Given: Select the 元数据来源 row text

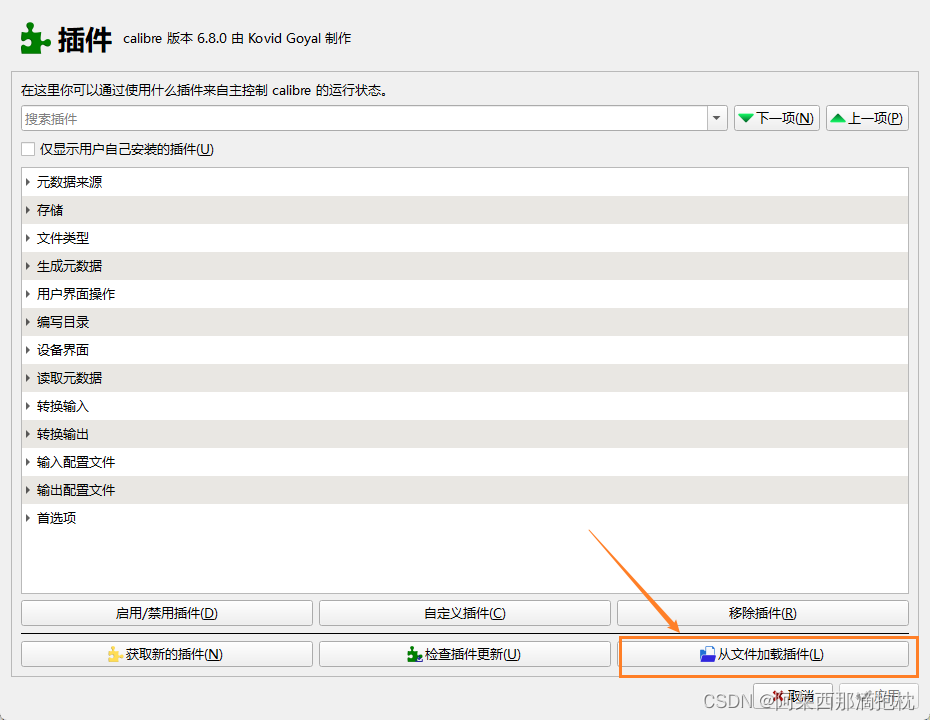Looking at the screenshot, I should 69,182.
